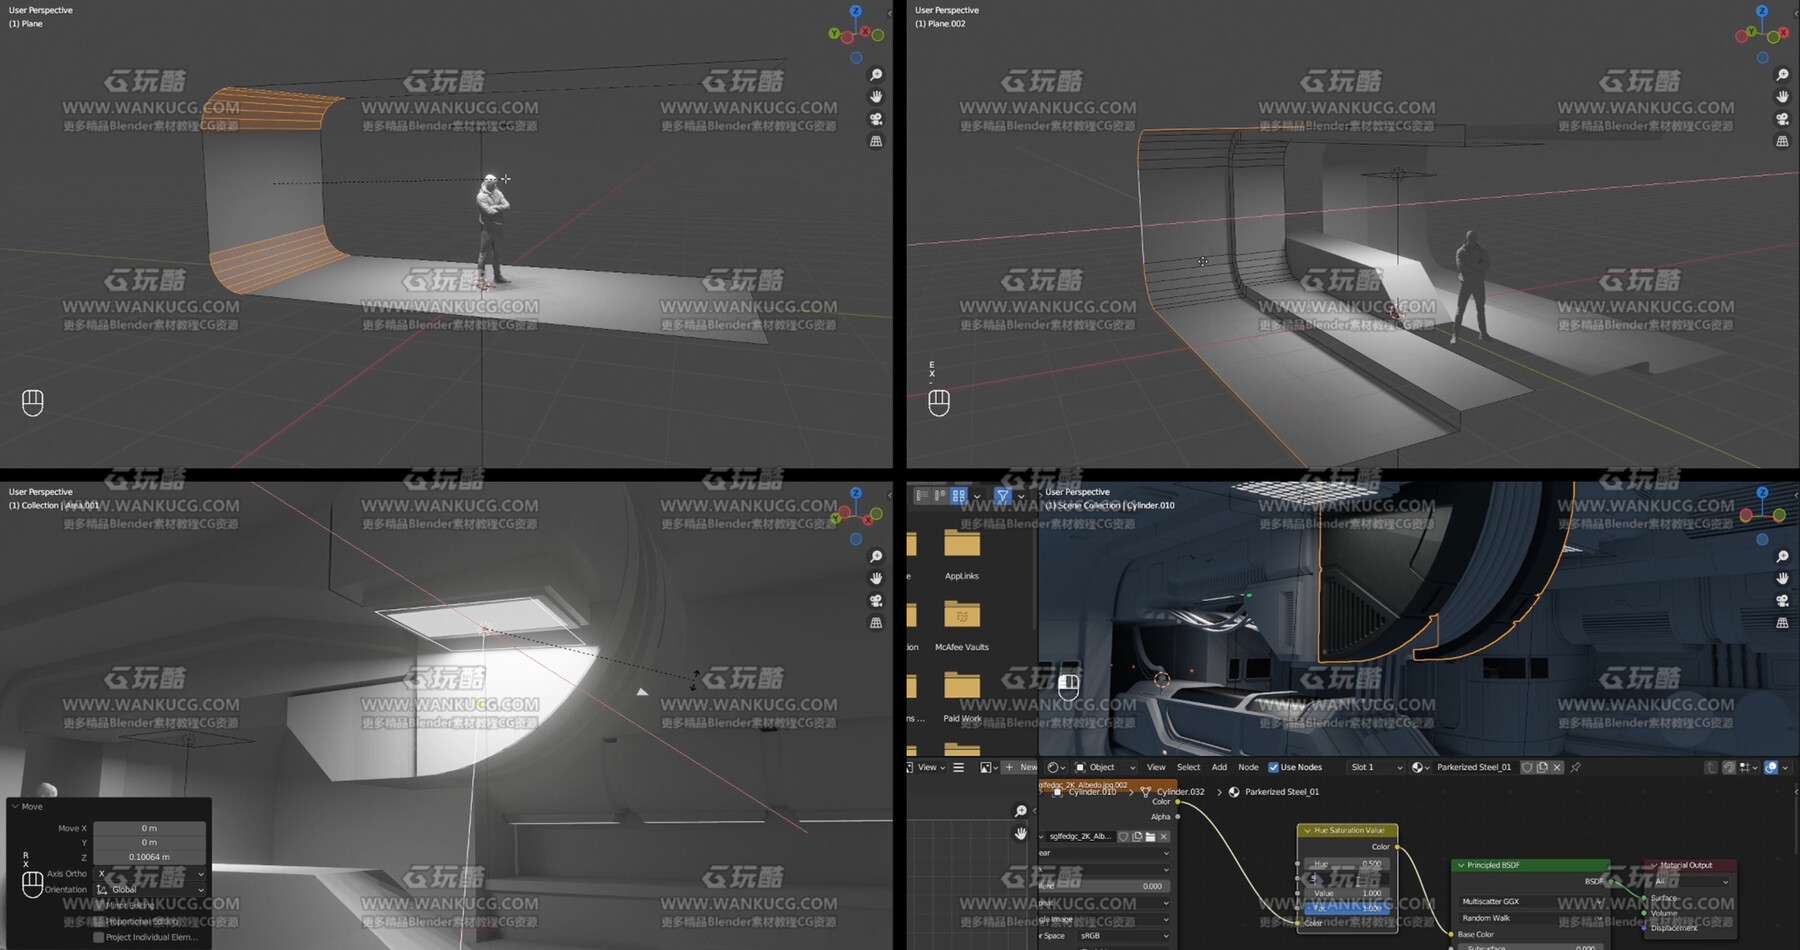Viewport: 1800px width, 950px height.
Task: Select thumbnail display mode in file browser
Action: coord(959,495)
